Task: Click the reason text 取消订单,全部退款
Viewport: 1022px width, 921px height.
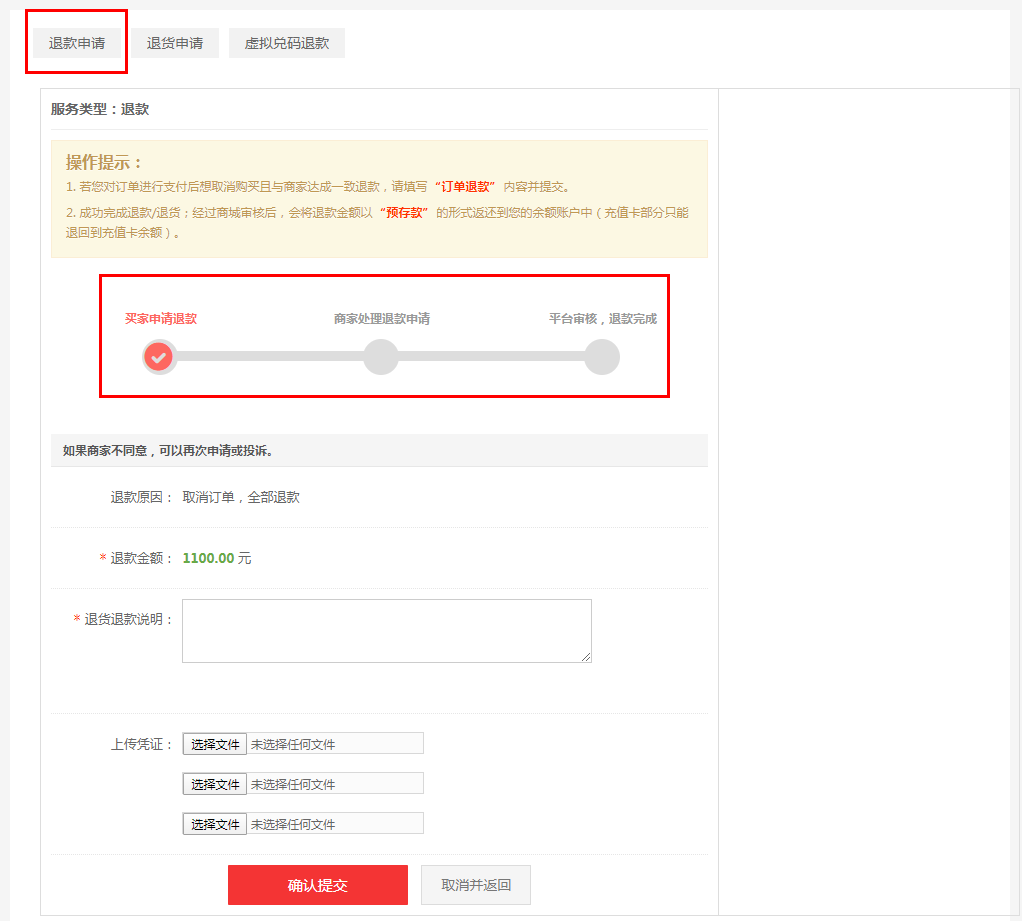Action: point(241,497)
